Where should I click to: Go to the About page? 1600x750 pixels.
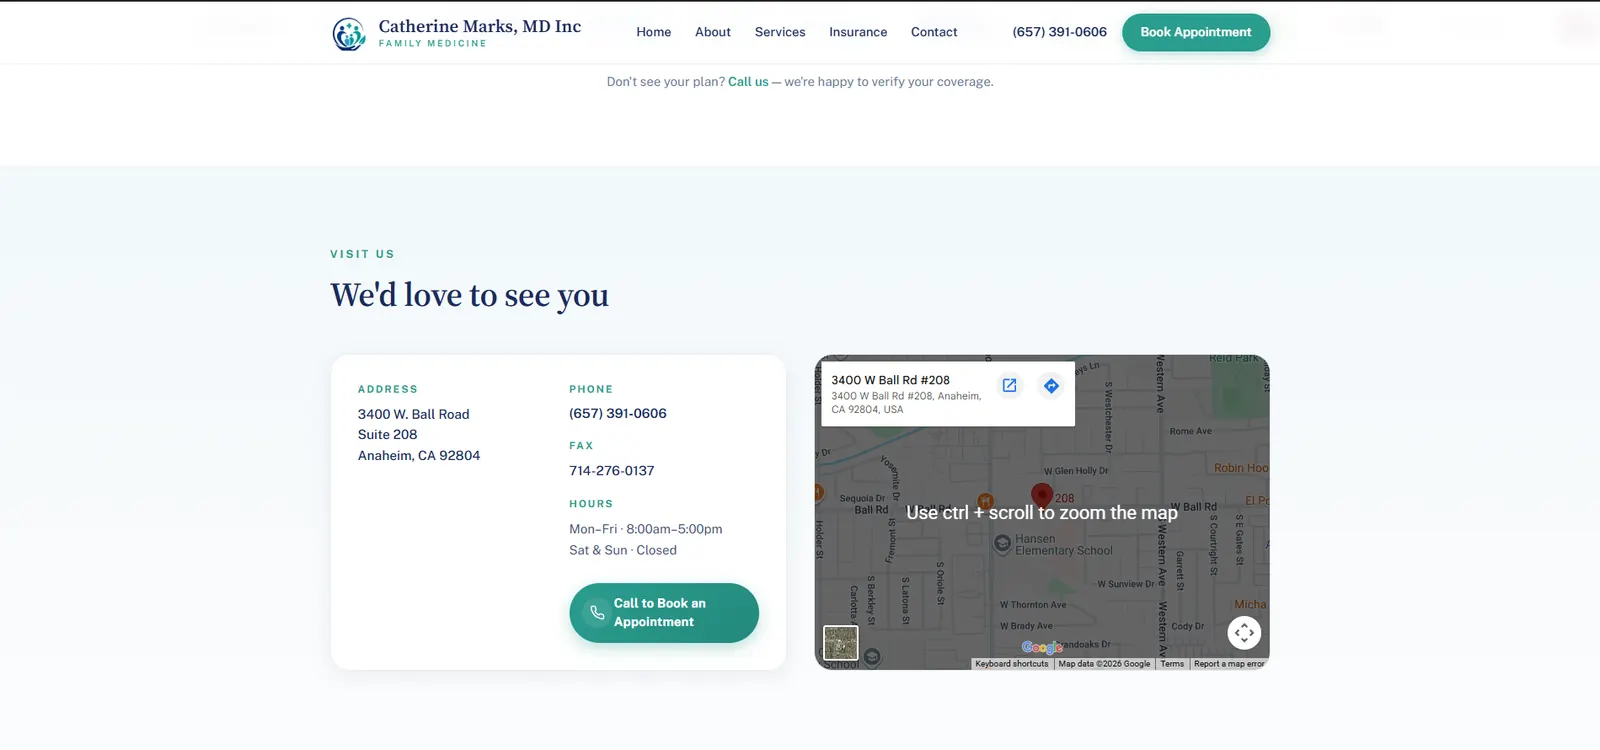point(713,32)
